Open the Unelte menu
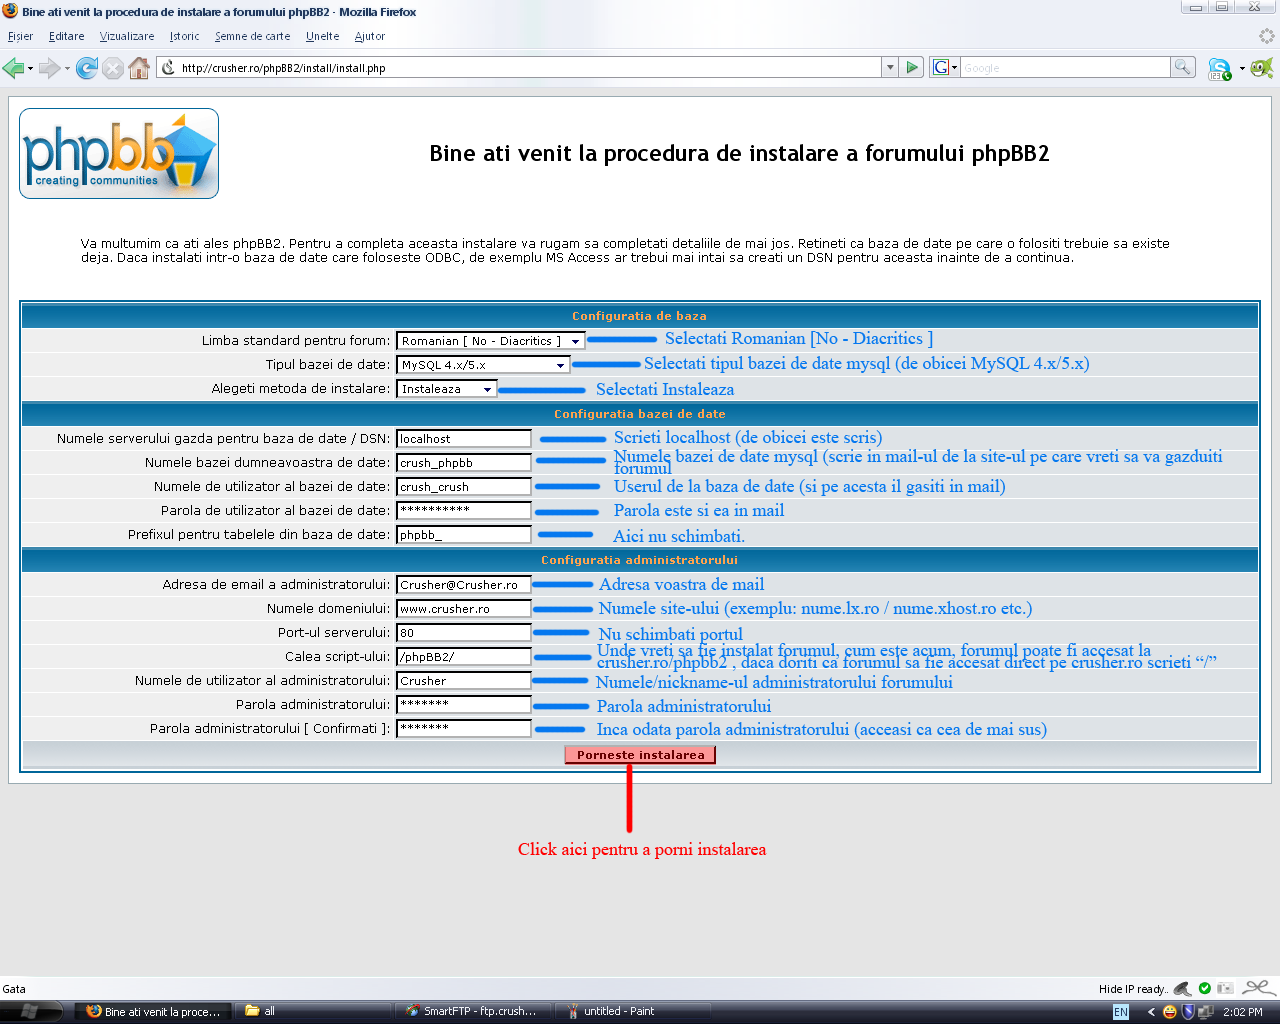 coord(322,36)
